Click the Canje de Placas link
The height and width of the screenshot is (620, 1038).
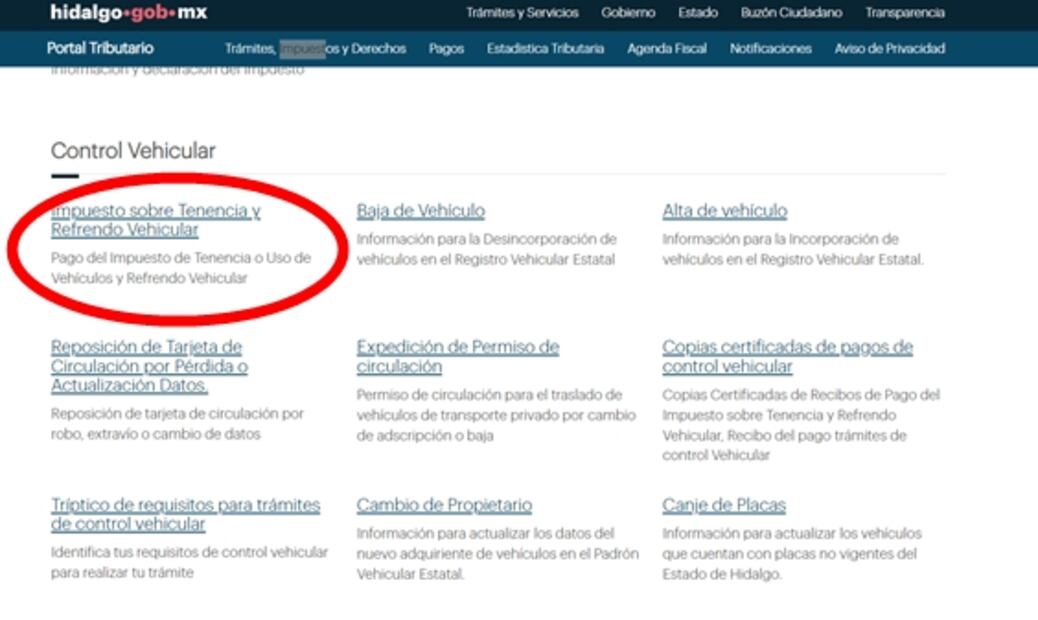tap(723, 505)
